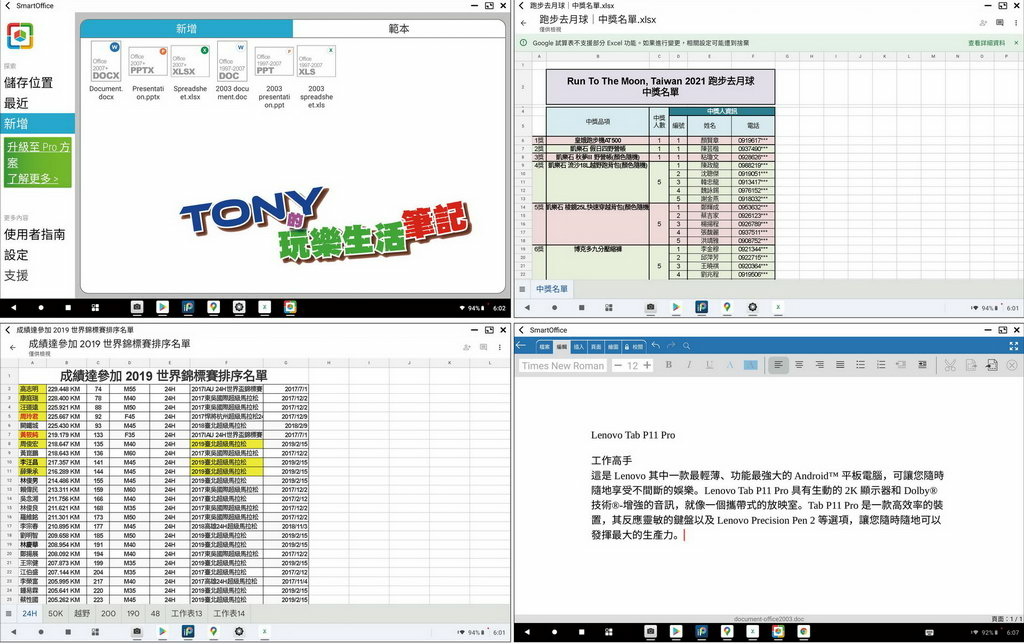Open Camera app from top-left taskbar
The height and width of the screenshot is (644, 1024).
click(x=136, y=307)
